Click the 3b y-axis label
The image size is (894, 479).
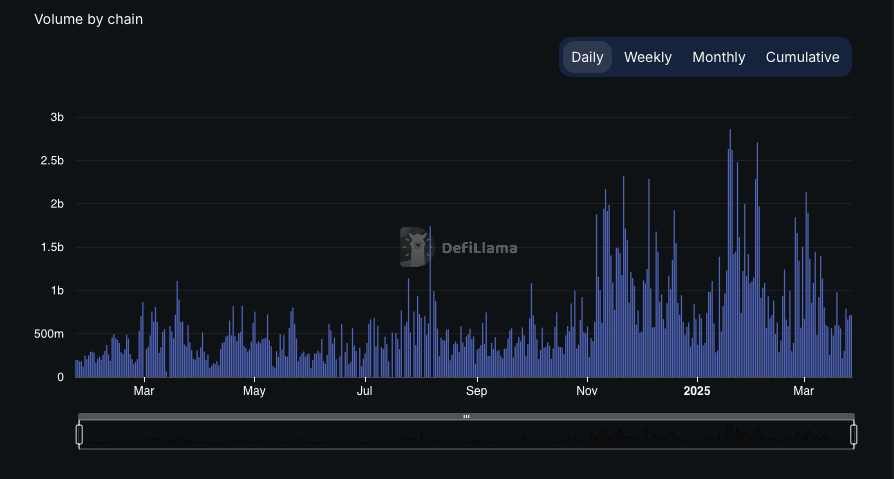pyautogui.click(x=57, y=117)
